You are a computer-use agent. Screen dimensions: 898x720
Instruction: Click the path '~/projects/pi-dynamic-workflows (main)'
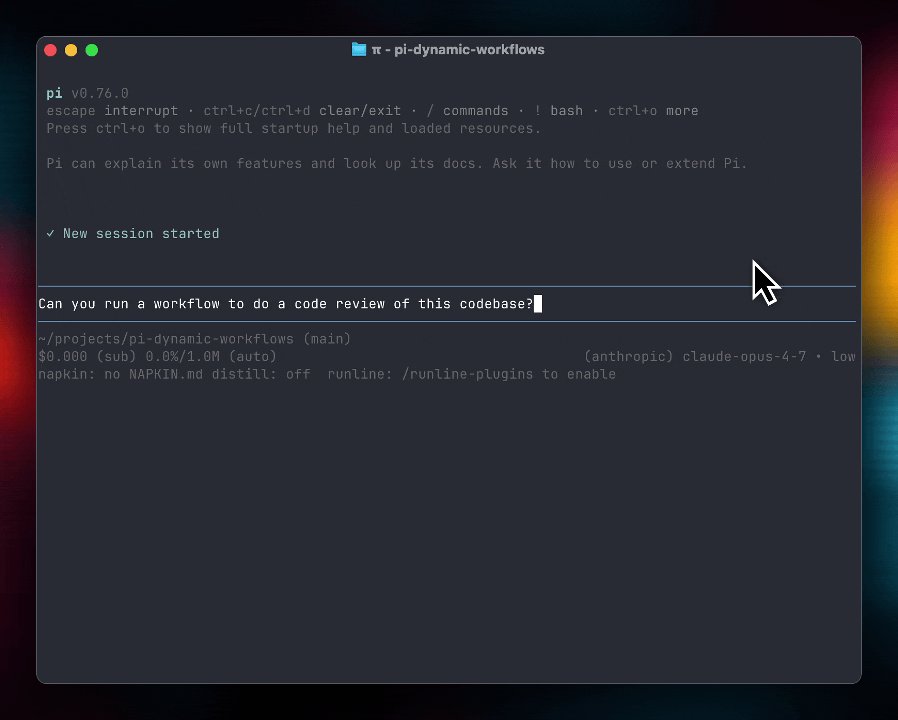[195, 339]
